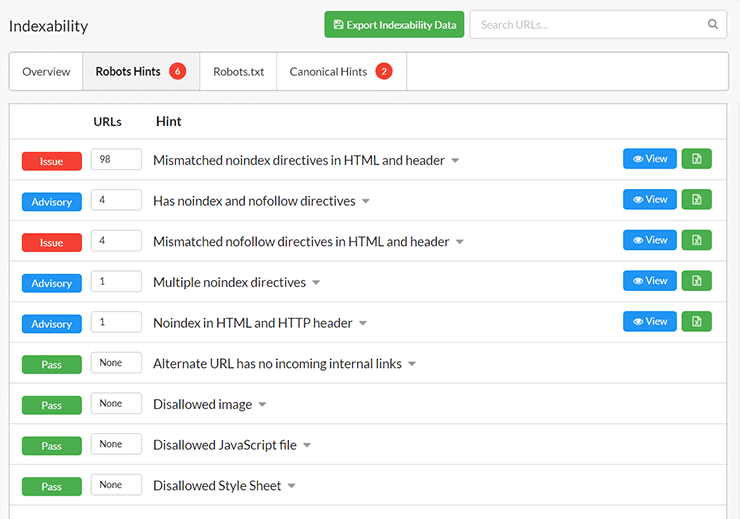This screenshot has width=740, height=519.
Task: Expand 'Multiple noindex directives' hint details
Action: click(x=316, y=283)
